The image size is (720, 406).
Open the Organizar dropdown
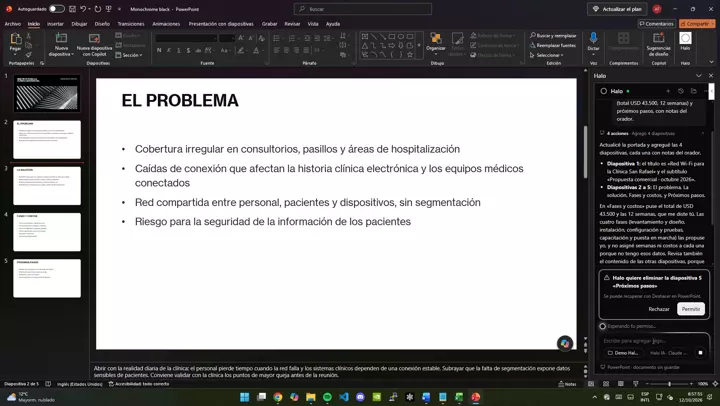pyautogui.click(x=436, y=44)
